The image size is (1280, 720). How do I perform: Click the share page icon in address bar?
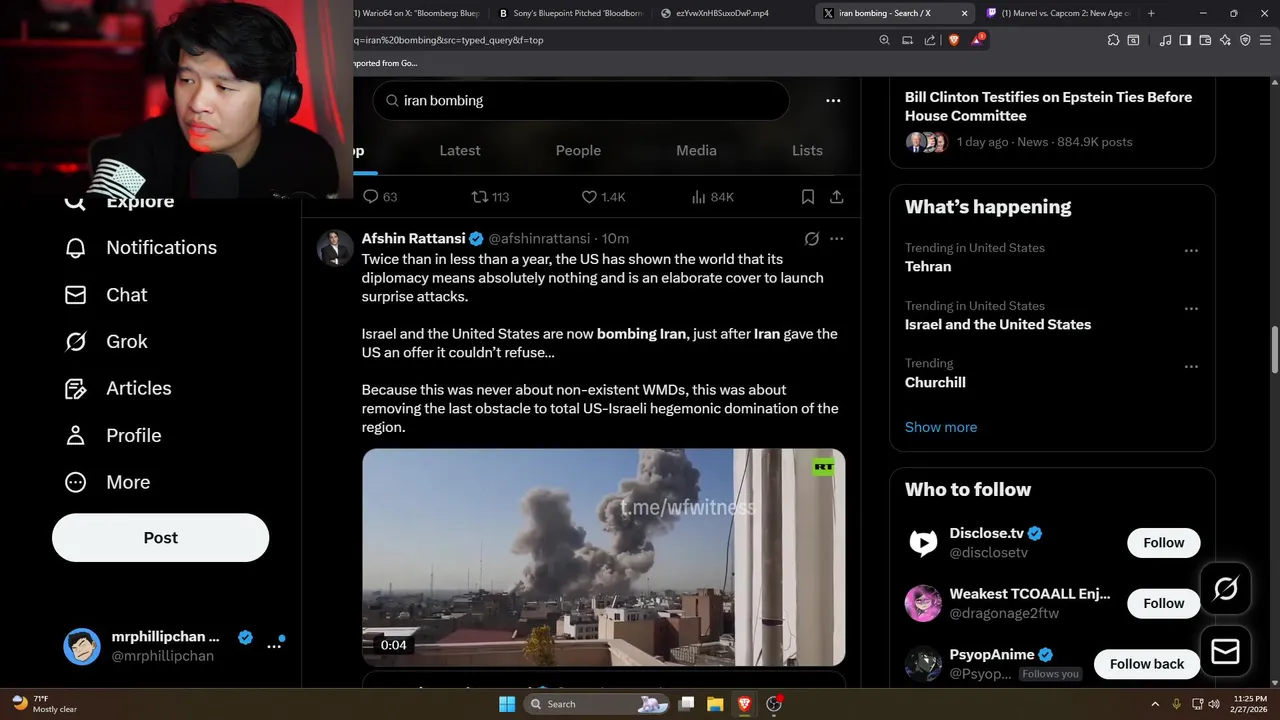(x=930, y=40)
